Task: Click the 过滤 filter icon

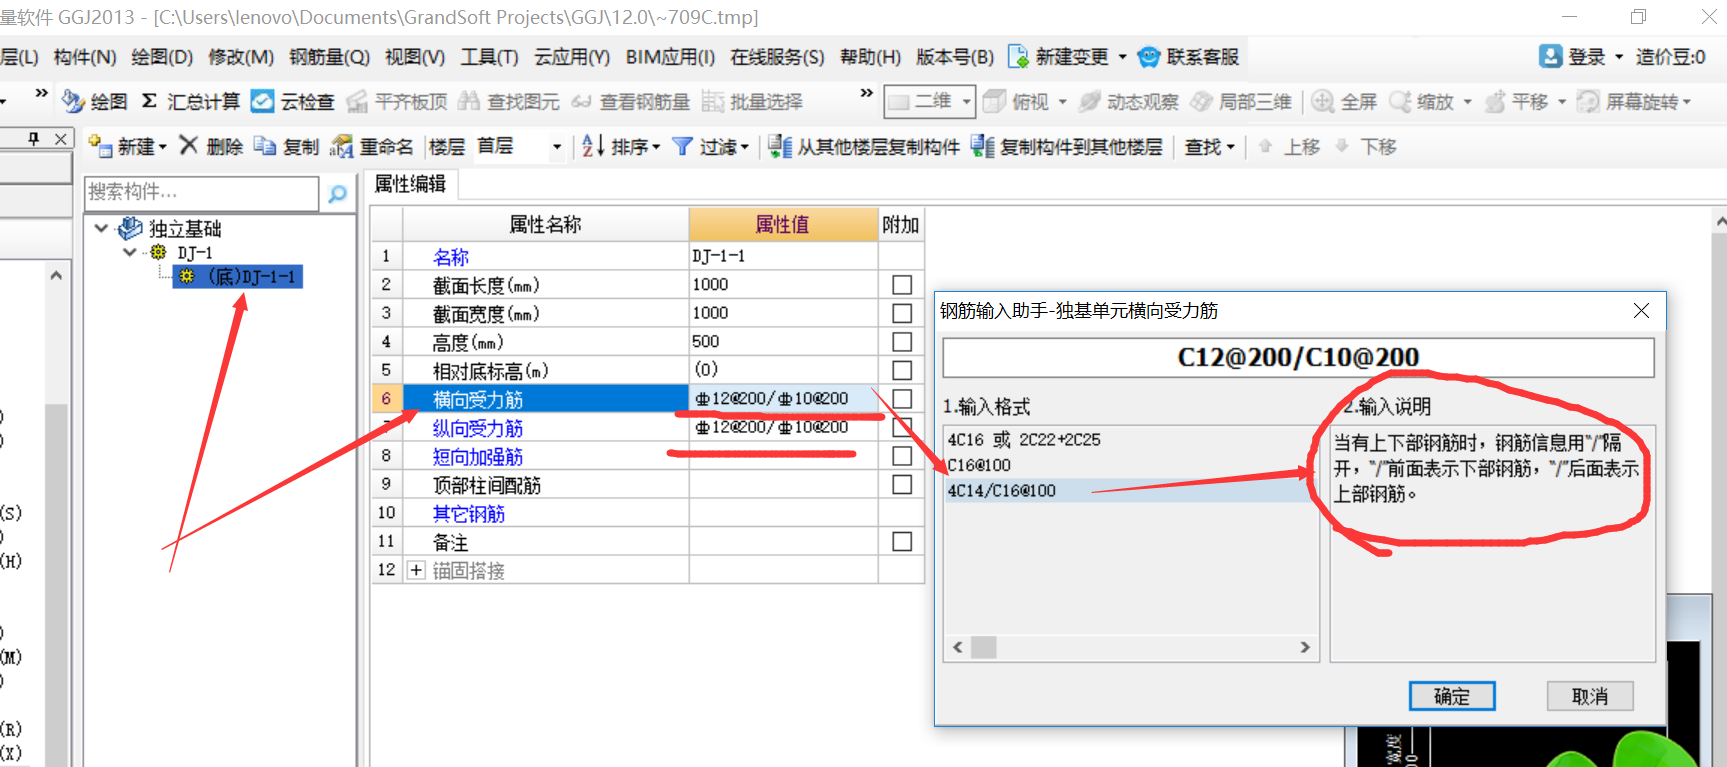Action: 682,146
